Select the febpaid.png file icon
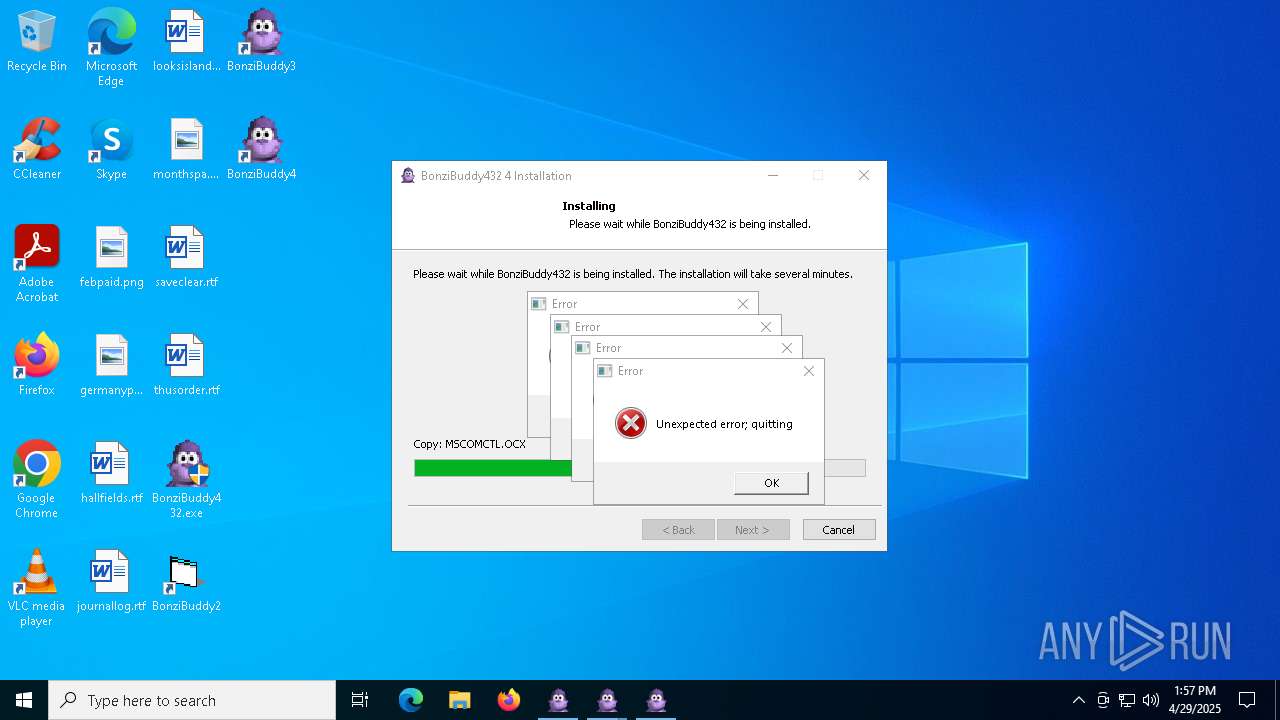 [x=111, y=258]
